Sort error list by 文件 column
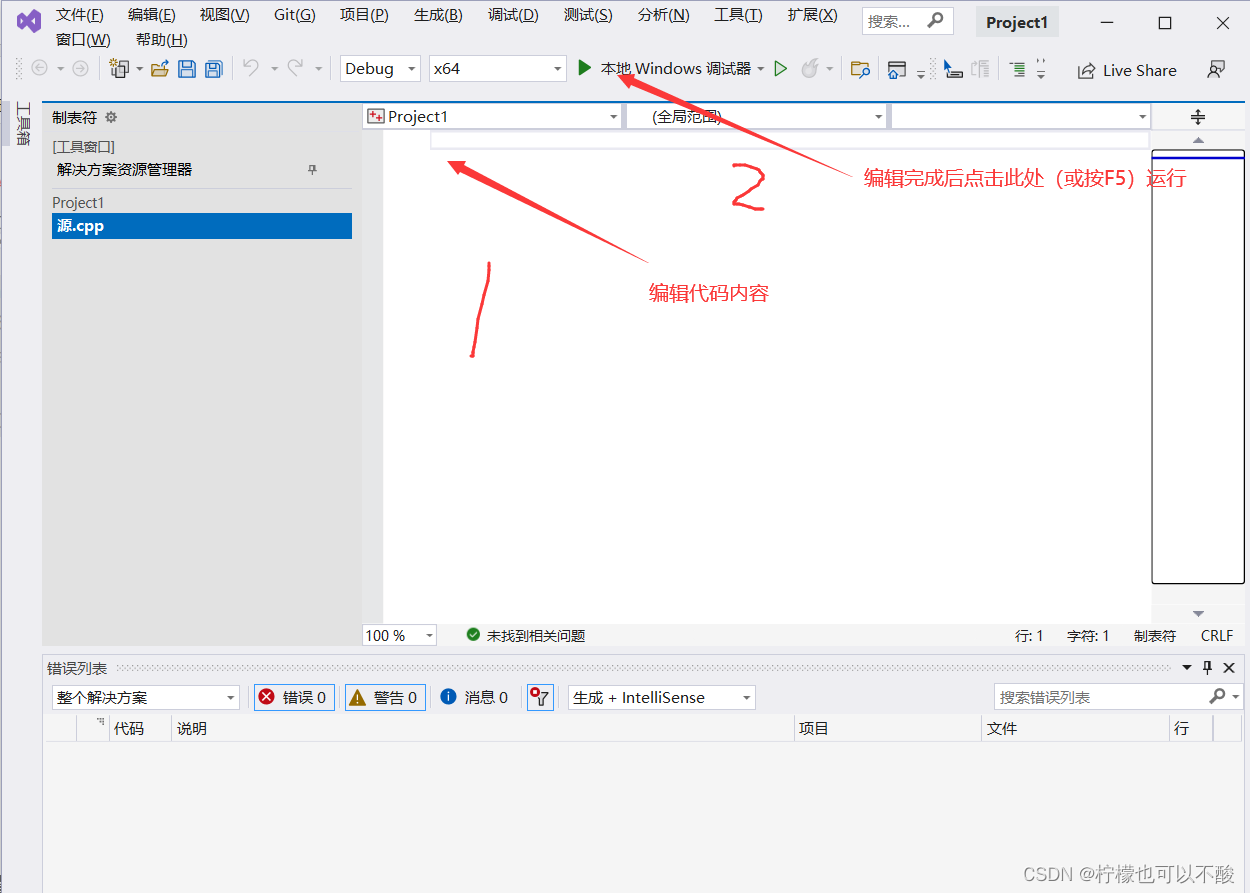This screenshot has width=1250, height=893. [x=1076, y=728]
